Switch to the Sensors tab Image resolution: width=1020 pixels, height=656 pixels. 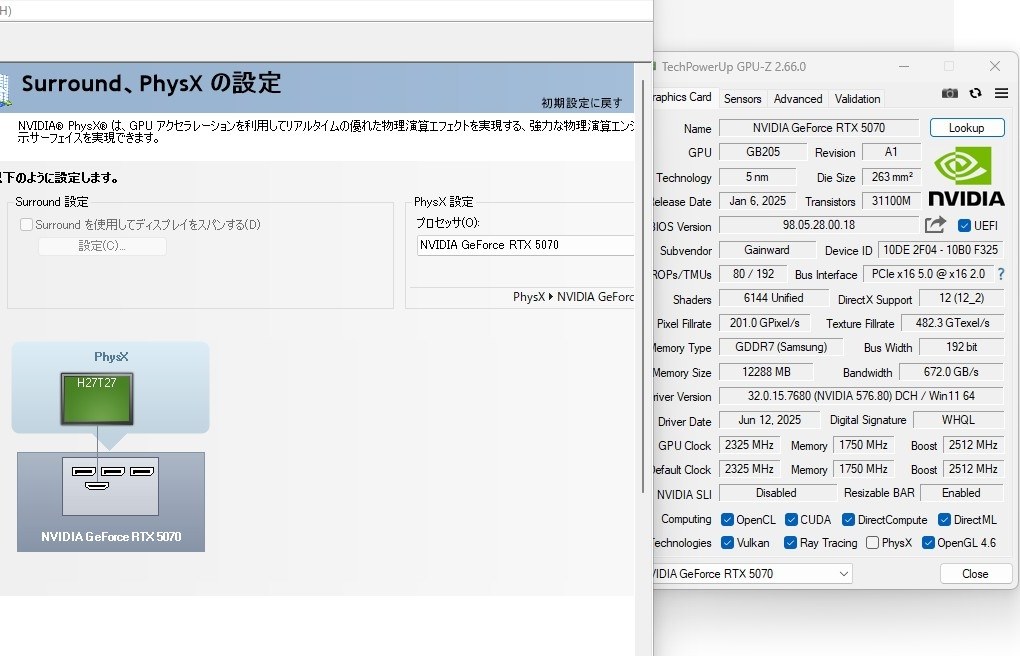(742, 99)
